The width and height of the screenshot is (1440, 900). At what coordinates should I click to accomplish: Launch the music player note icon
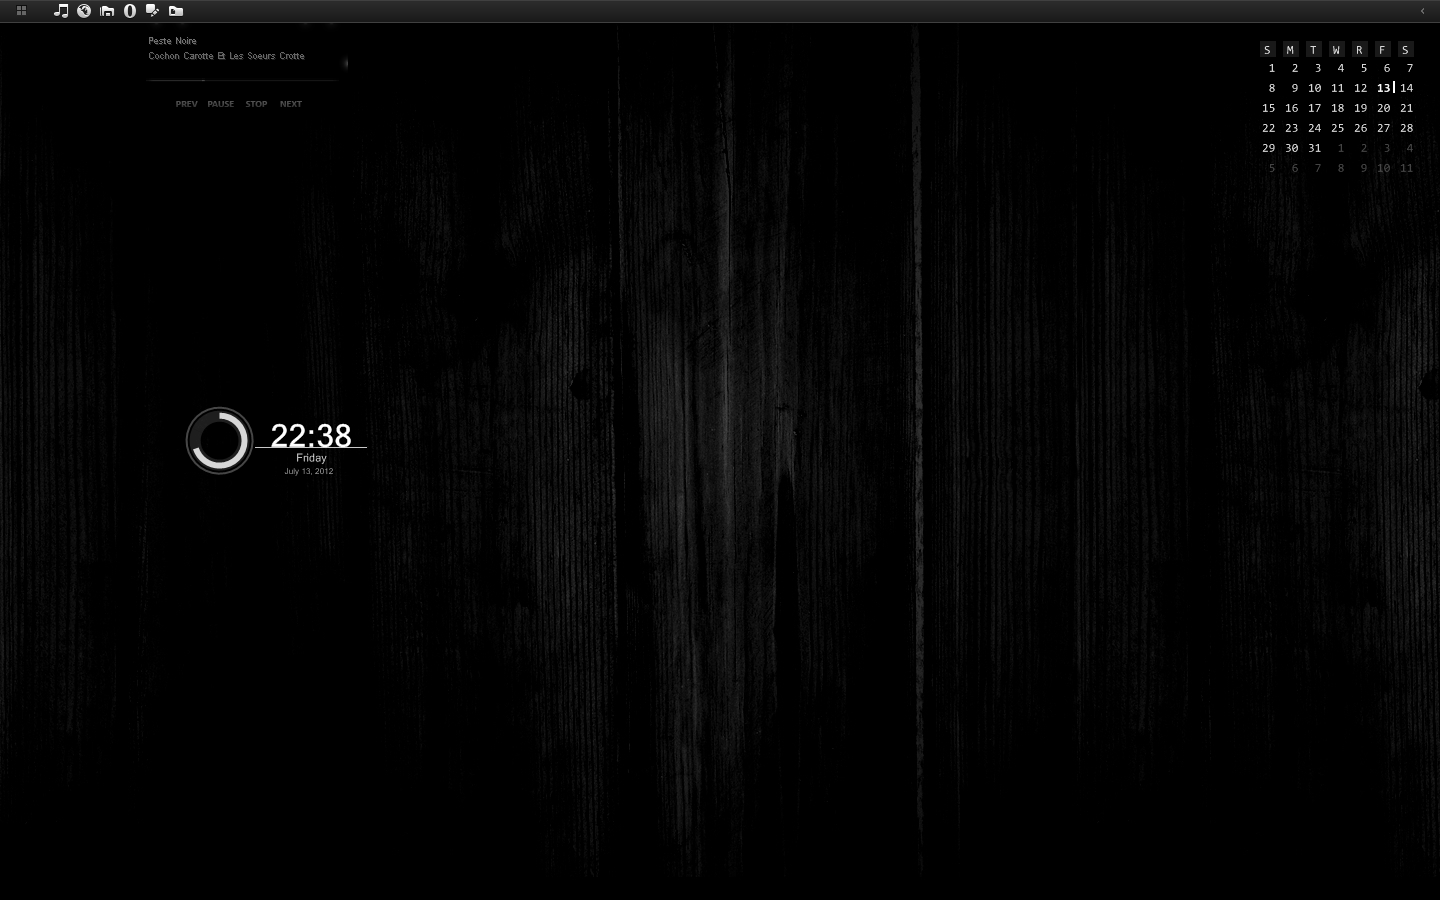(x=61, y=11)
